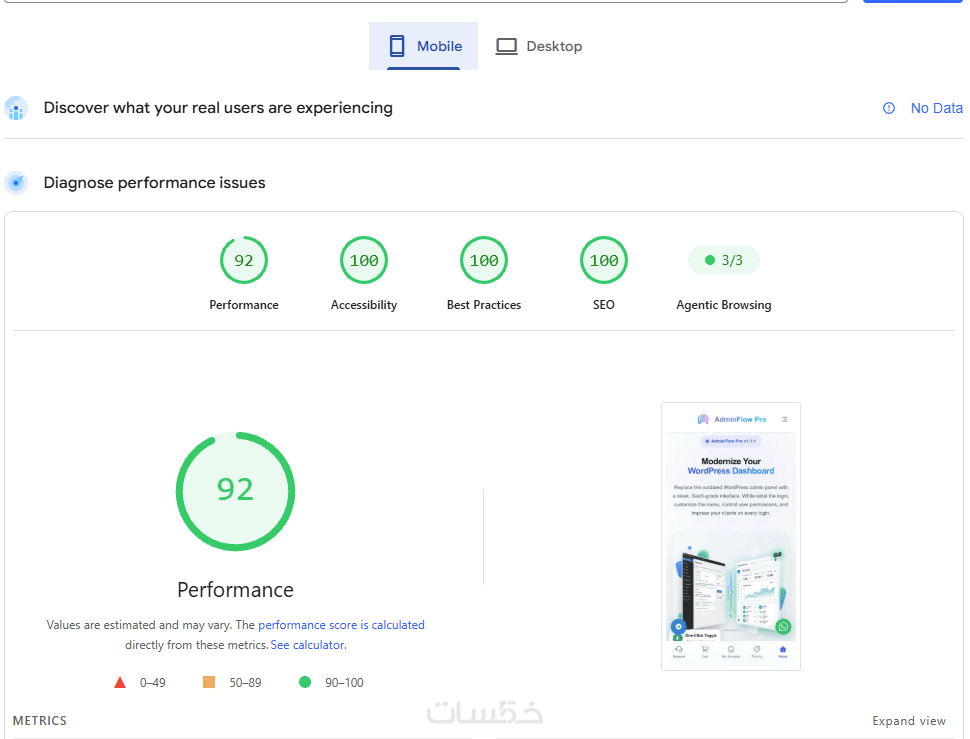Click the red triangle 0–49 legend icon
Image resolution: width=970 pixels, height=739 pixels.
tap(120, 683)
